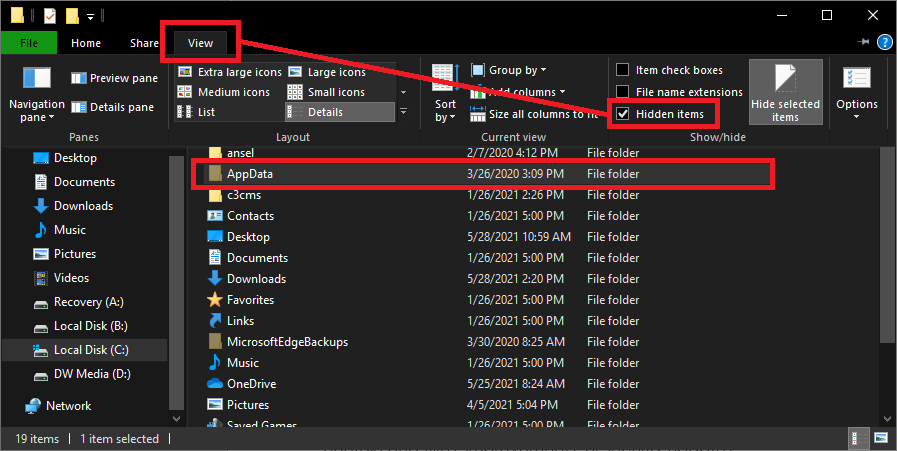Select Extra large icons layout
This screenshot has height=451, width=897.
coord(186,72)
